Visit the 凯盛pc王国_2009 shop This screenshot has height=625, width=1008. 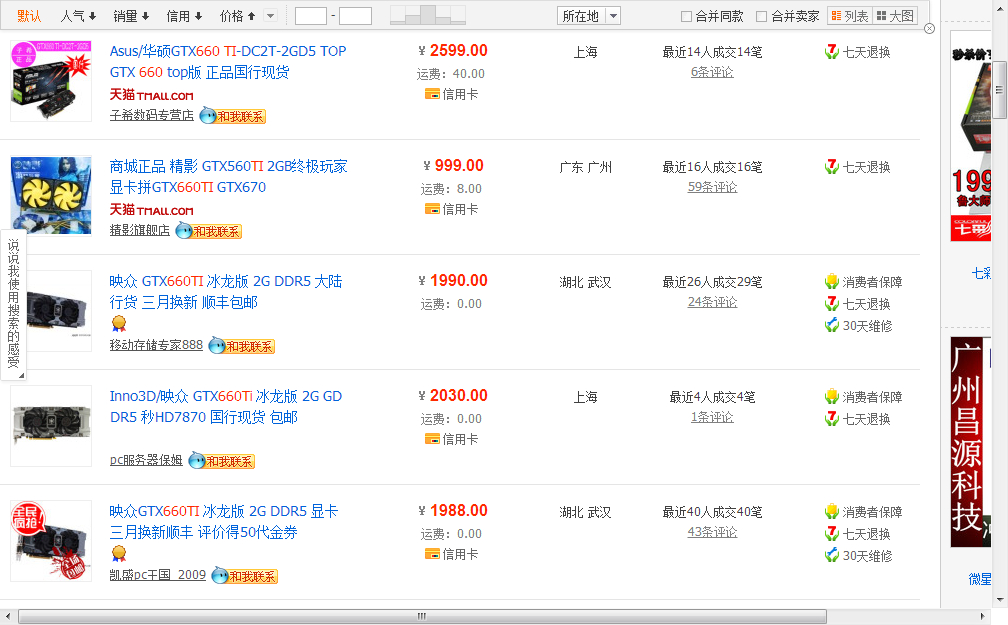(x=158, y=575)
